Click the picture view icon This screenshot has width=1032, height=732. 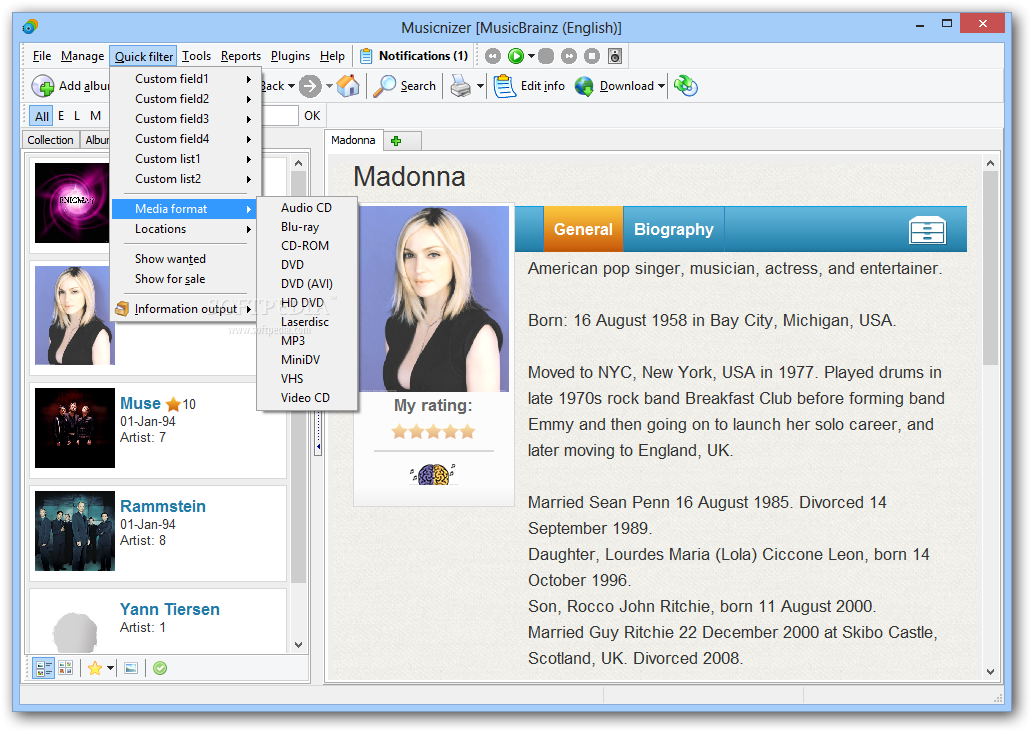[131, 668]
